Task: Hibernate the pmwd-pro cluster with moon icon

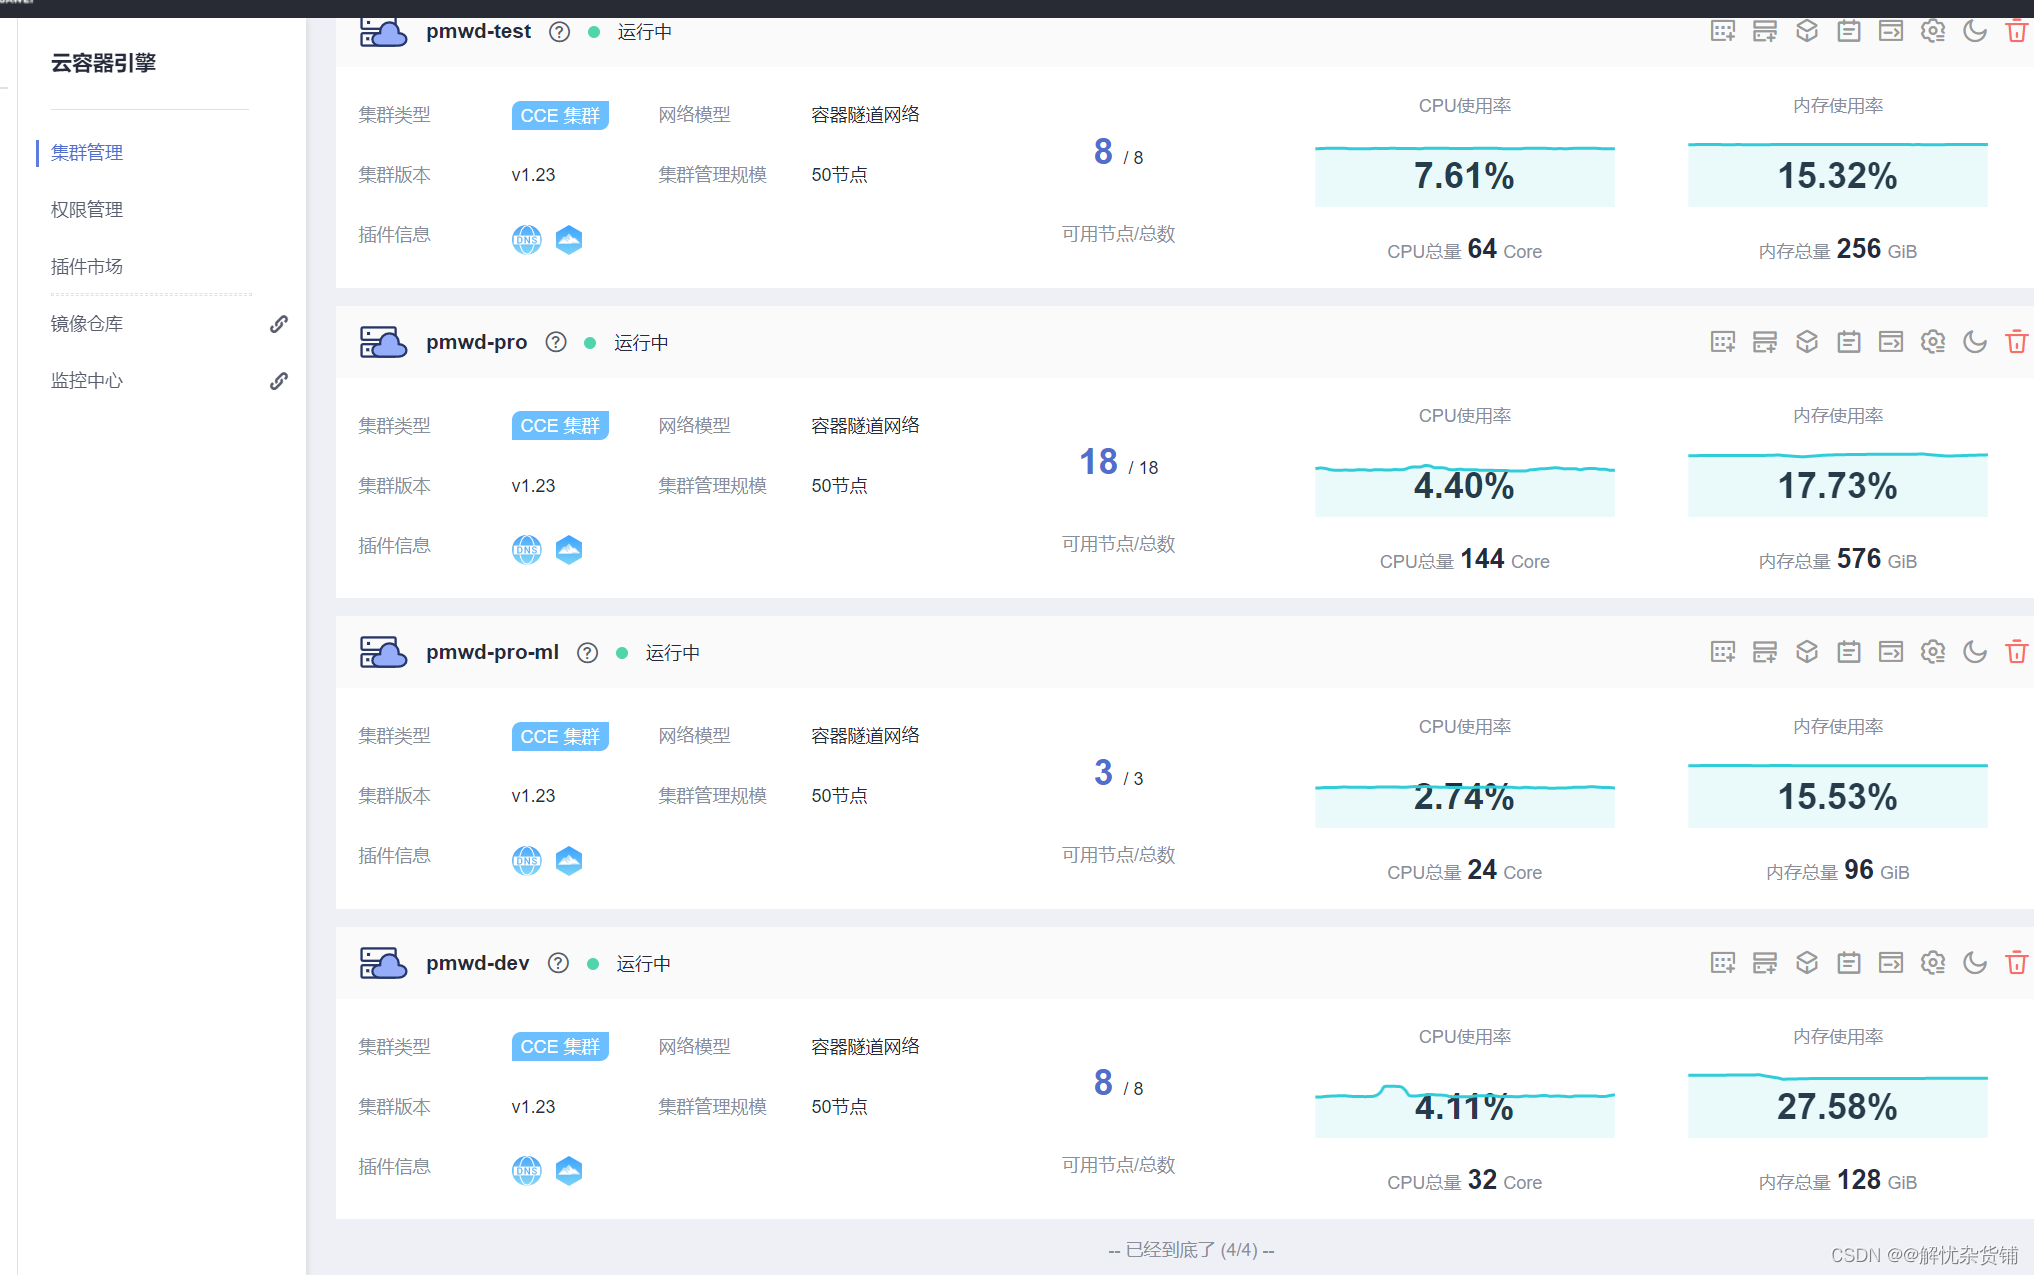Action: click(1975, 342)
